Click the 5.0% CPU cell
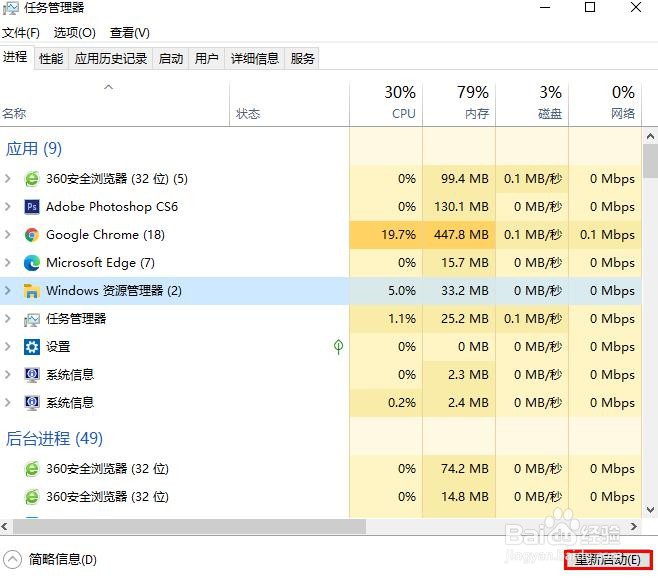This screenshot has width=658, height=578. (386, 291)
